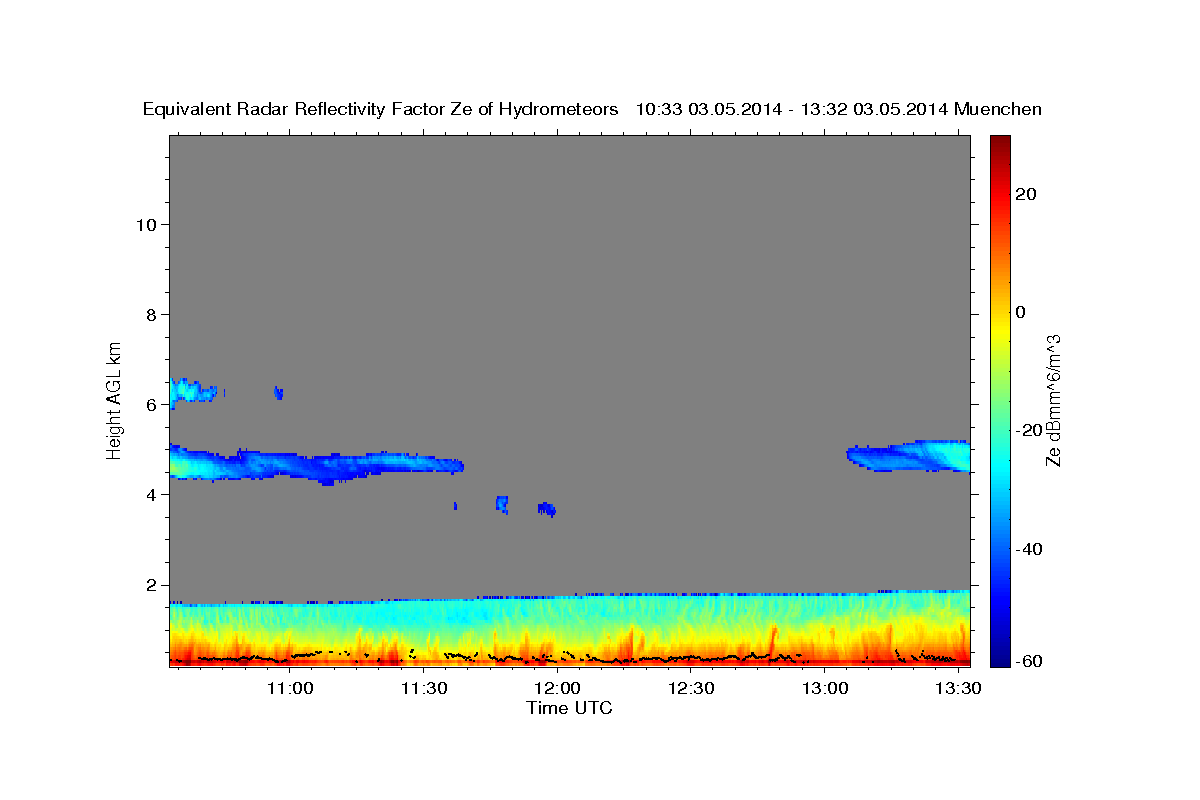Click the colorbar label -60
1200x800 pixels.
coord(1029,660)
